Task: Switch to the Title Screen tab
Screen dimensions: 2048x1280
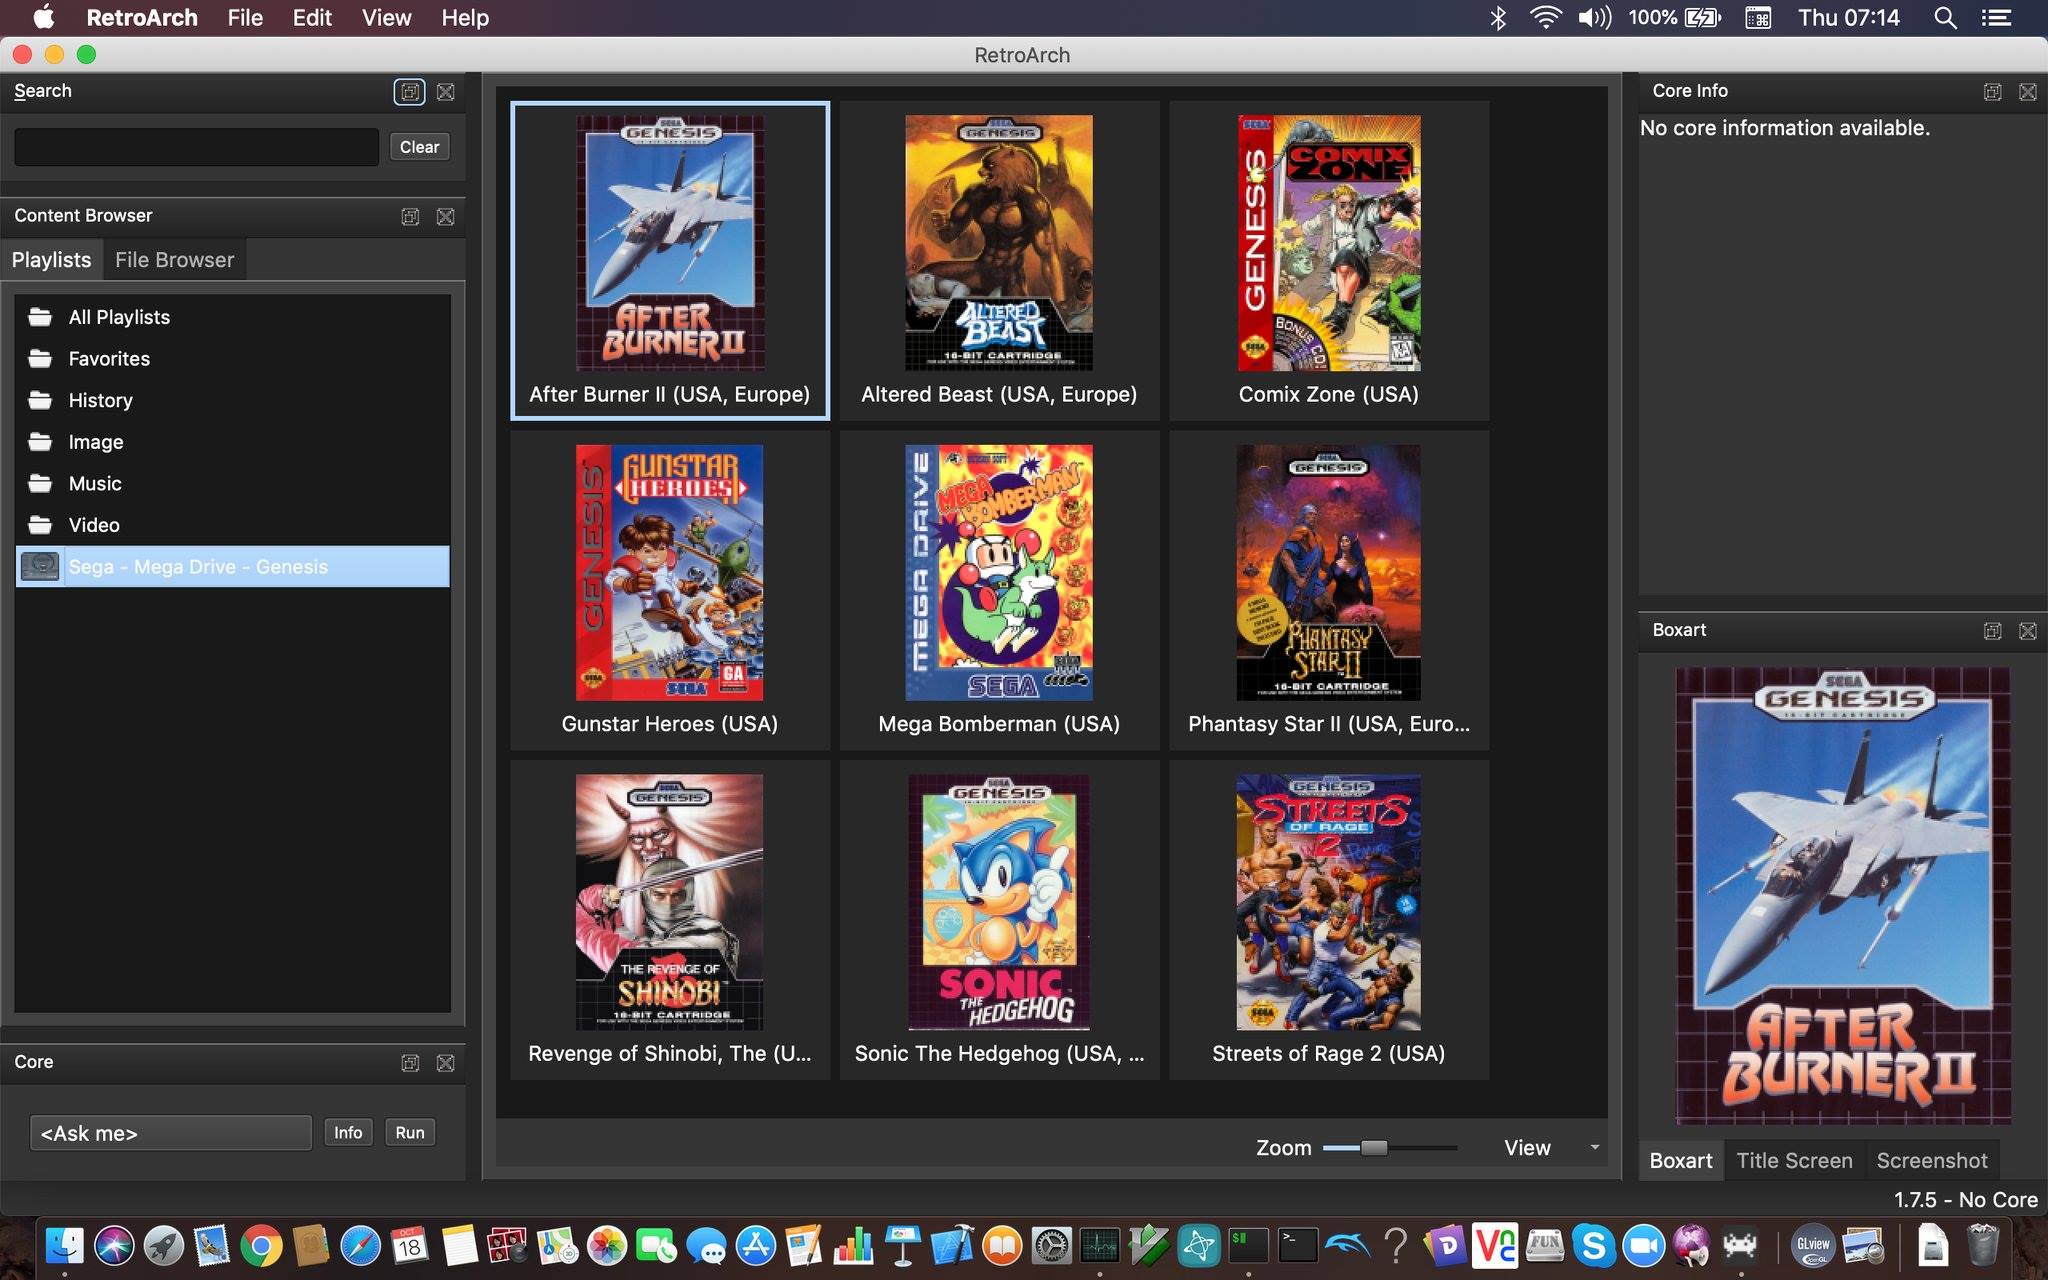Action: tap(1794, 1161)
